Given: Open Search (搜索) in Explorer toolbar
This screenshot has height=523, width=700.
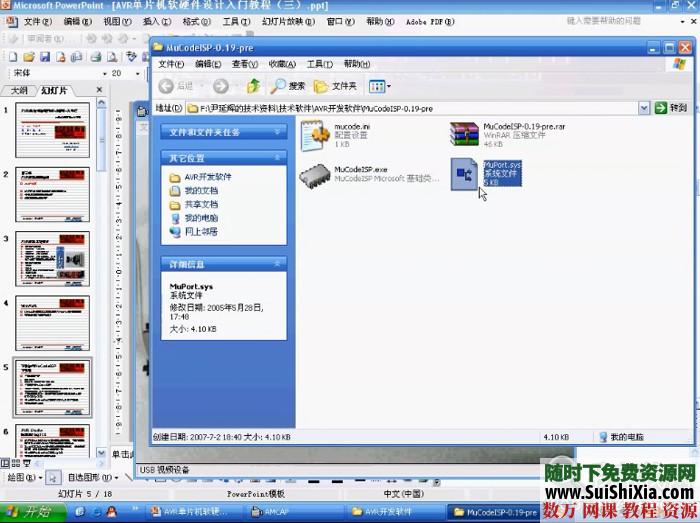Looking at the screenshot, I should 288,86.
